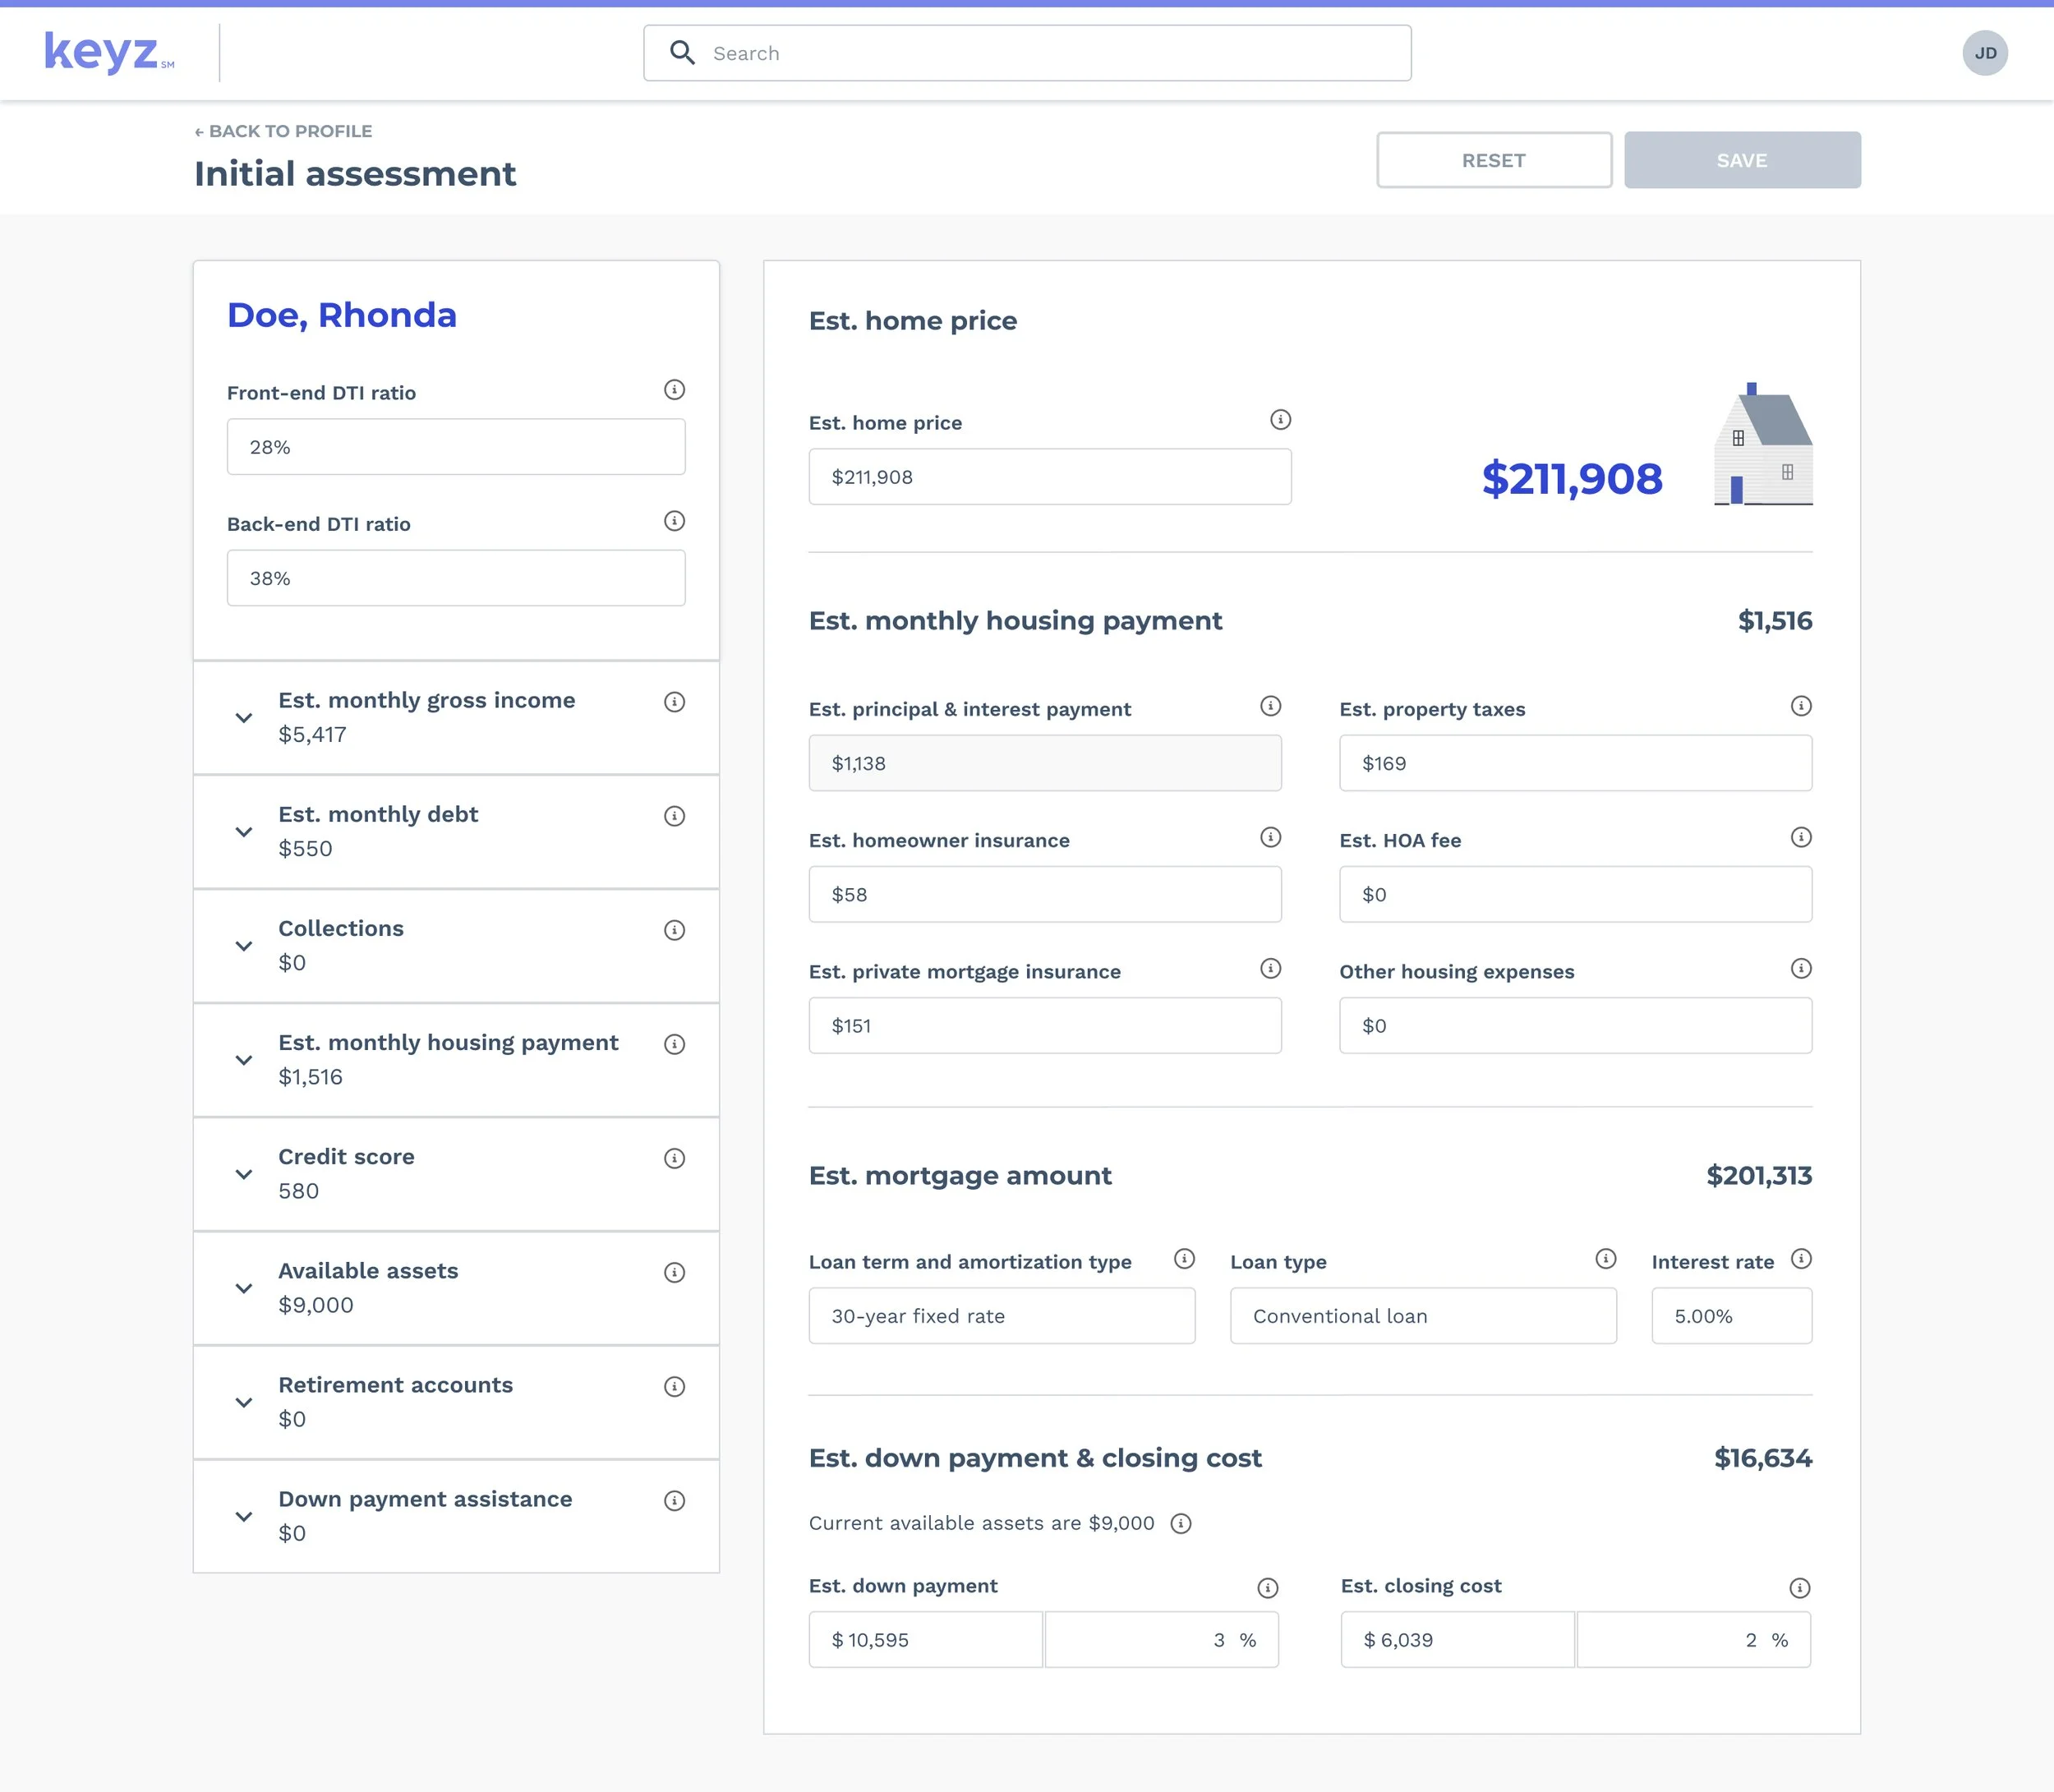Image resolution: width=2054 pixels, height=1792 pixels.
Task: Open info for Est. closing cost
Action: (x=1798, y=1588)
